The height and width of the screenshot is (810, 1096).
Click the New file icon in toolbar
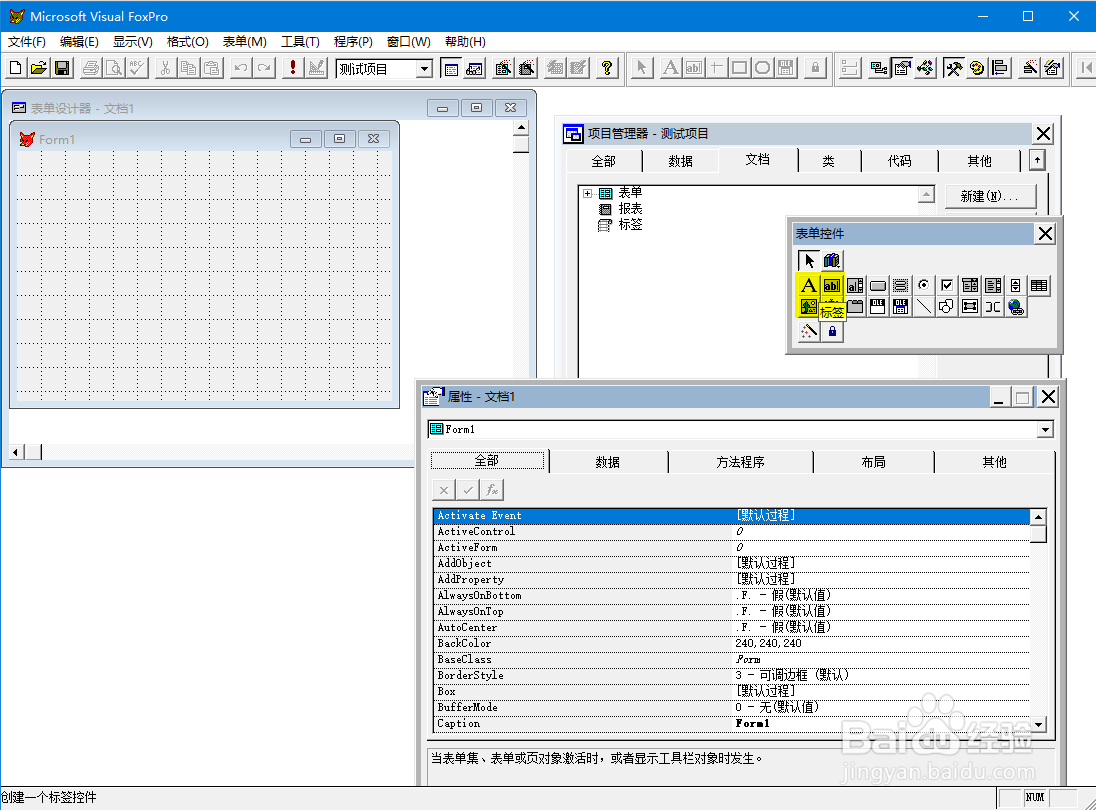(x=15, y=68)
